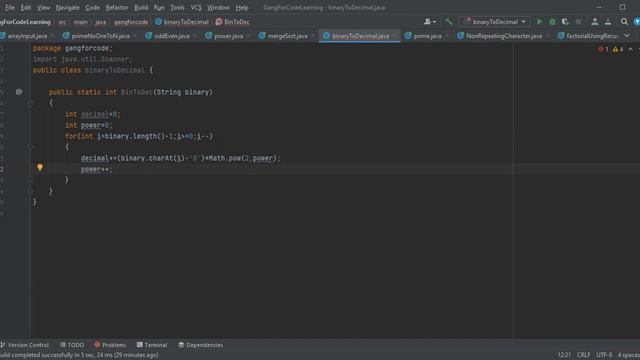The height and width of the screenshot is (360, 640).
Task: Go to previous highlighted problem with up arrow
Action: tap(630, 49)
